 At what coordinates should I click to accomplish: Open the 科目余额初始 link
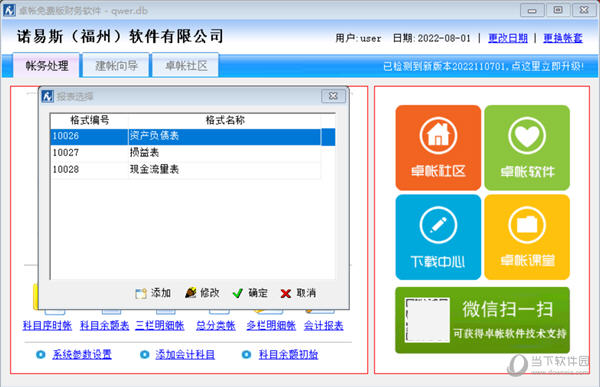[x=288, y=354]
